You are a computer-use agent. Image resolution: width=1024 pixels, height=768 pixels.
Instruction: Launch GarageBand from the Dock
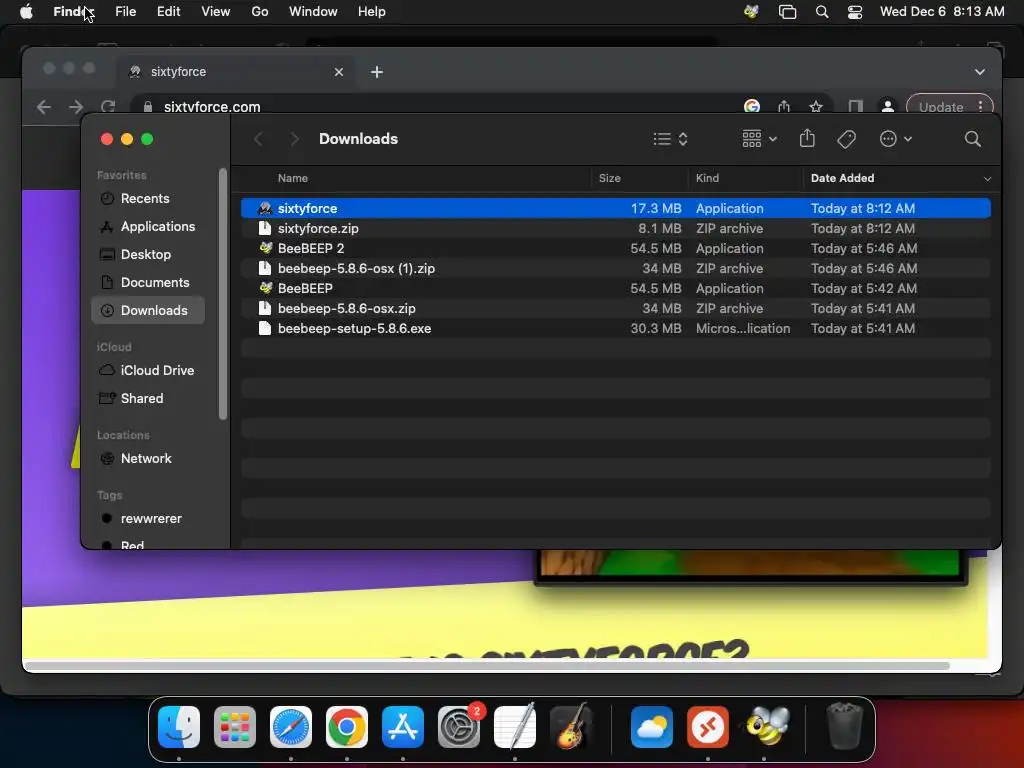[x=571, y=726]
